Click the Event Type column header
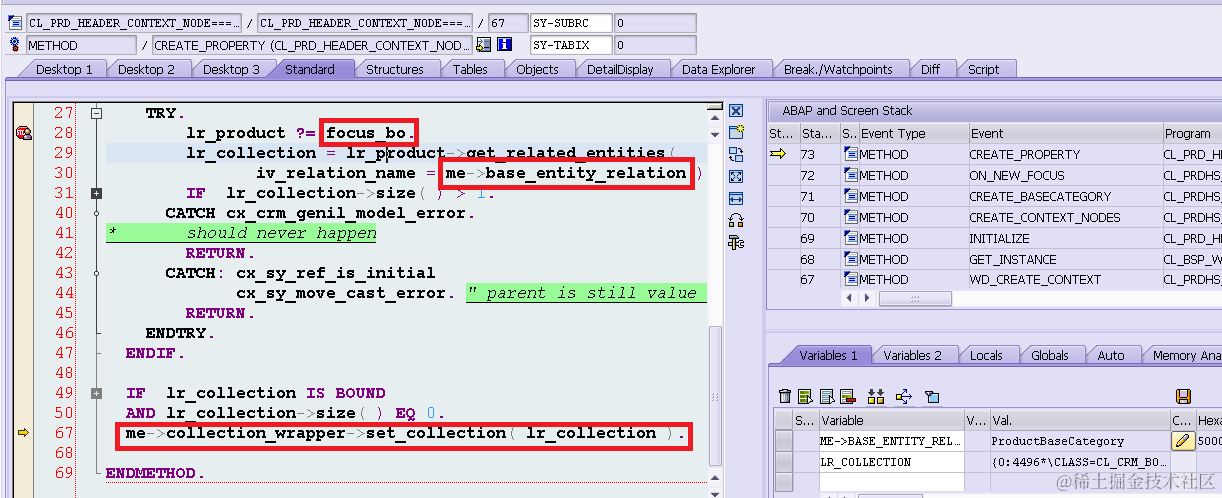The height and width of the screenshot is (498, 1222). 912,133
